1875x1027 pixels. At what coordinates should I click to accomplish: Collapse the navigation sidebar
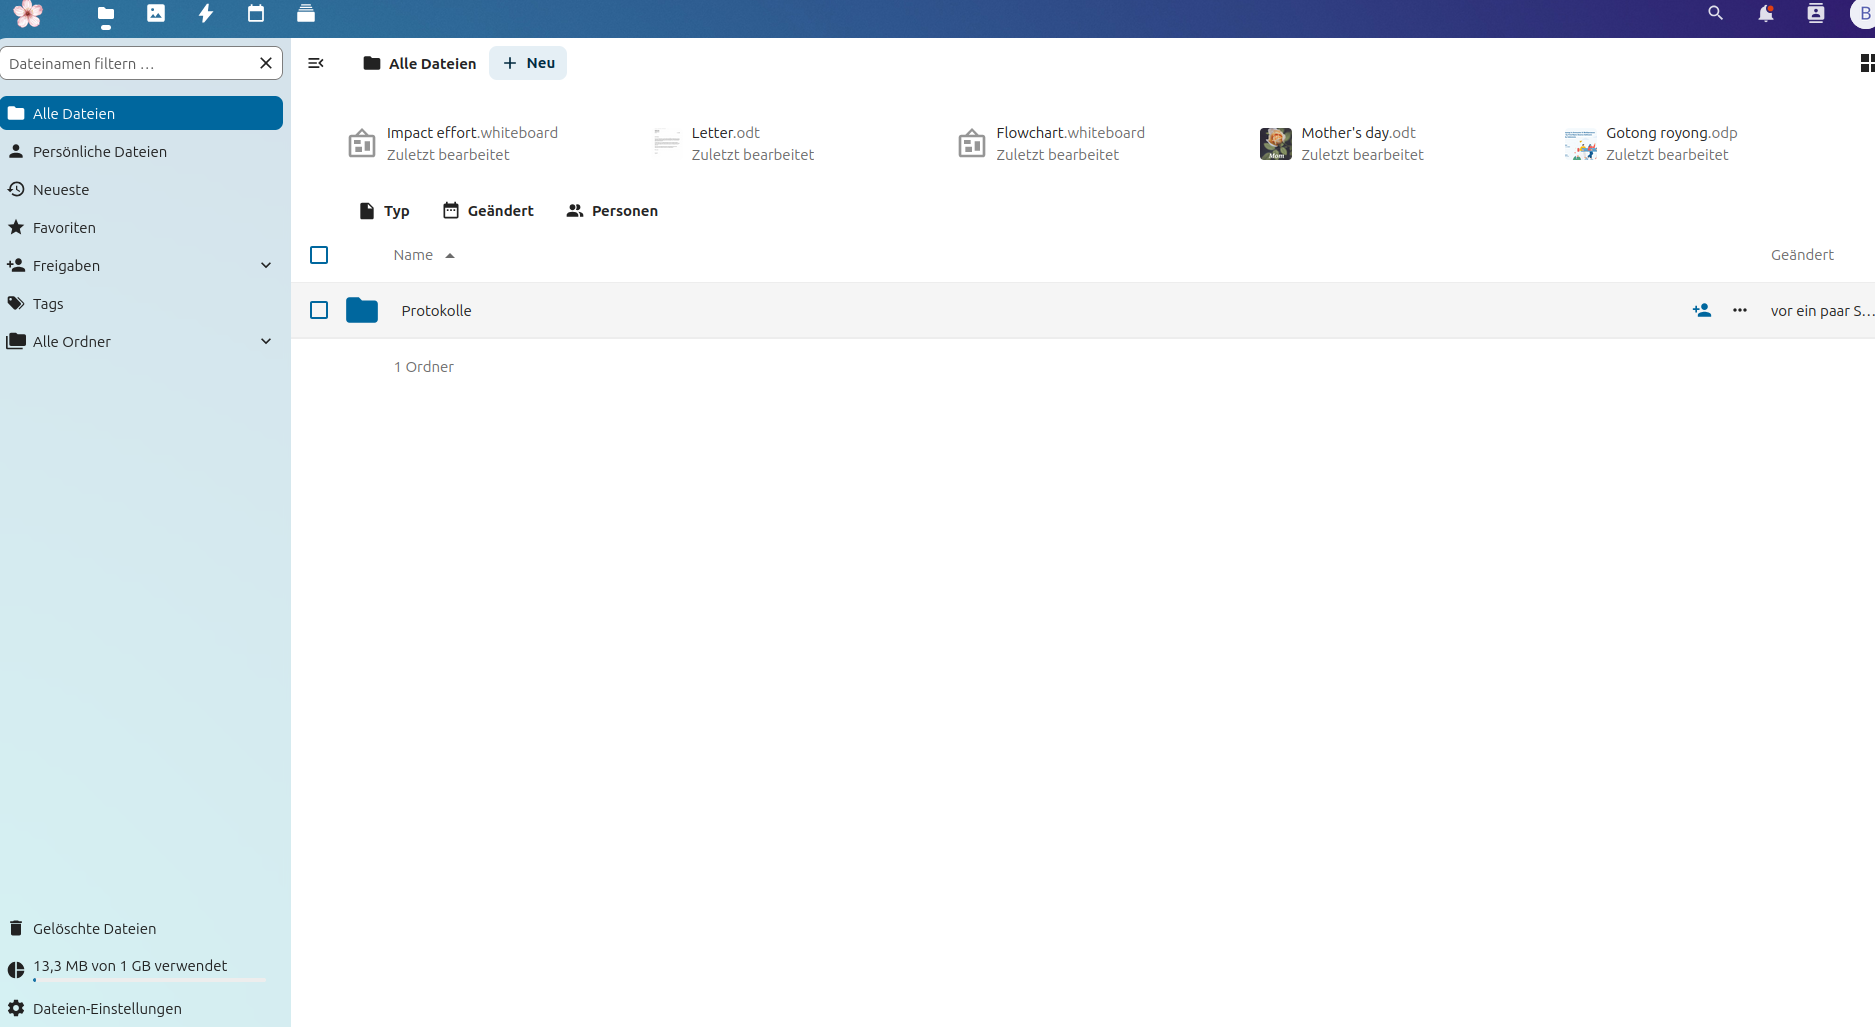[316, 63]
